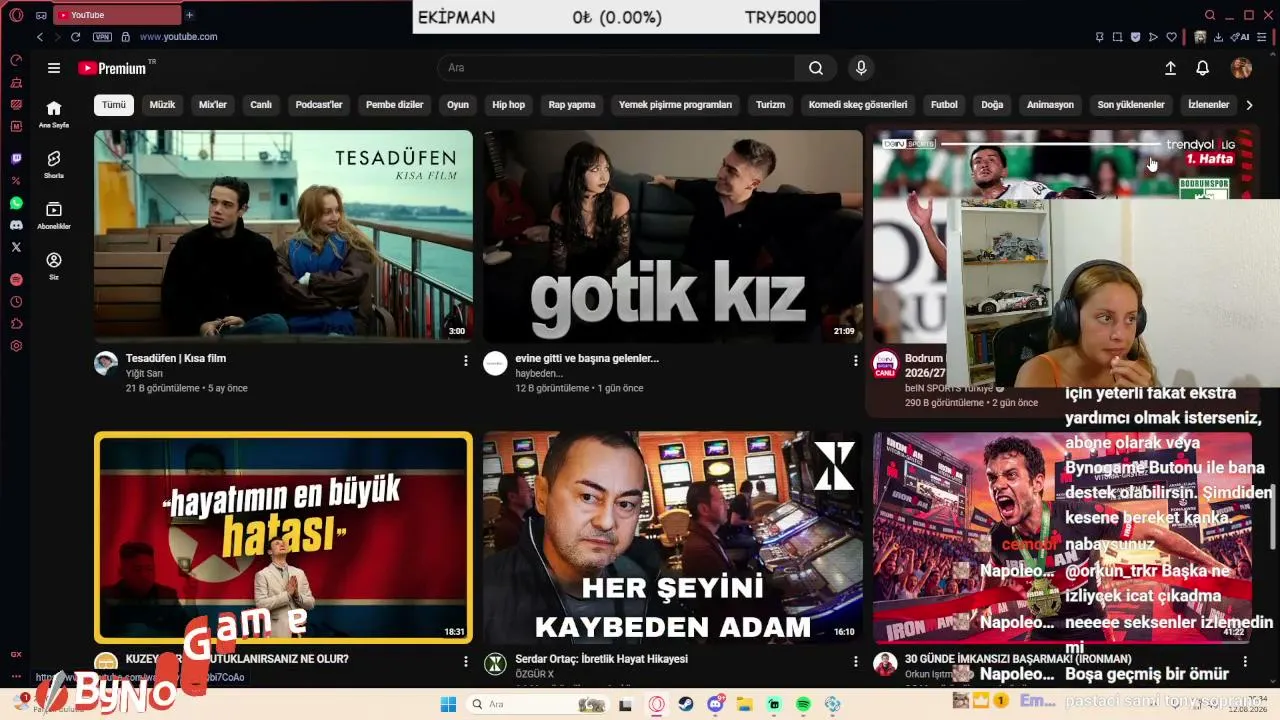Open the Siz profile sidebar item

pos(54,265)
